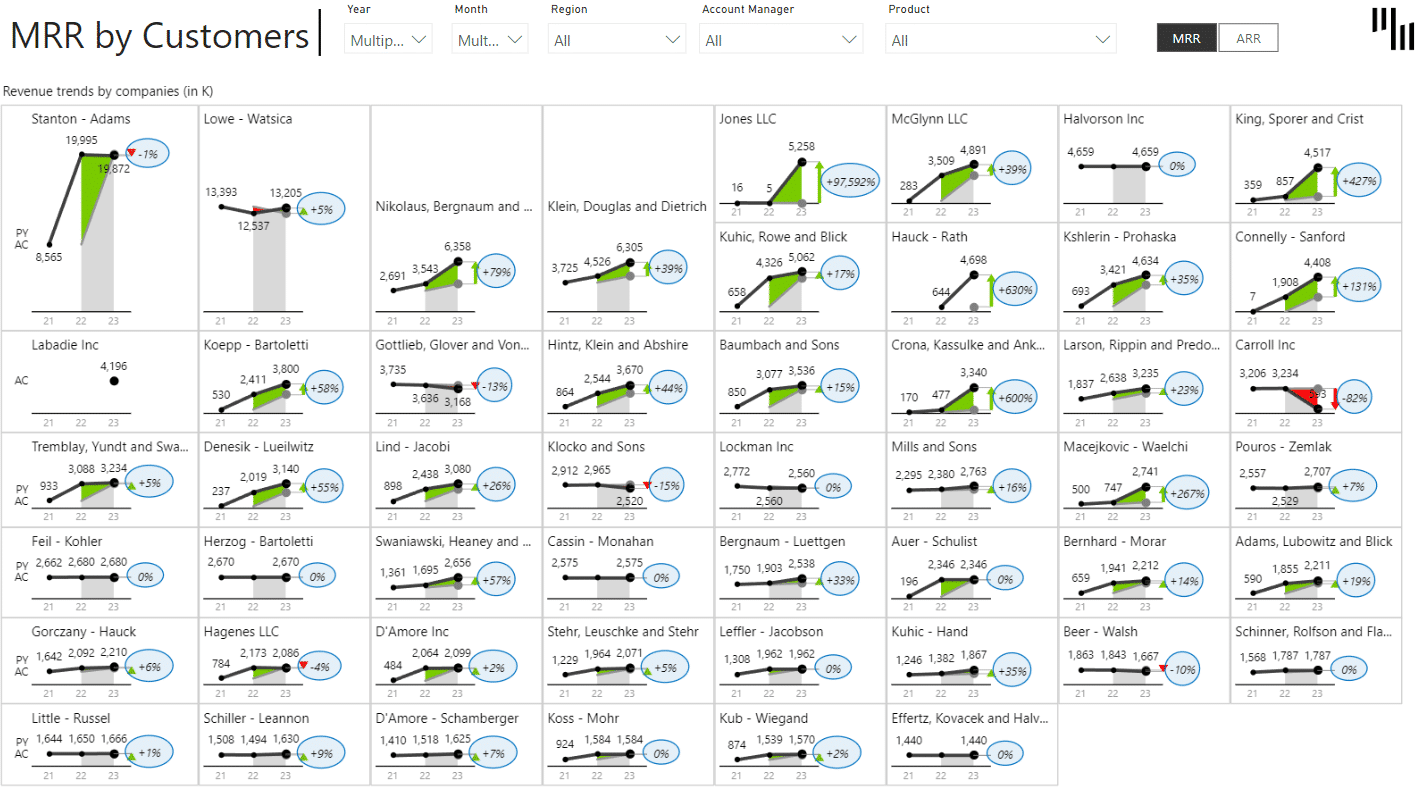Click the Jones LLC chart title
This screenshot has height=803, width=1428.
click(747, 118)
